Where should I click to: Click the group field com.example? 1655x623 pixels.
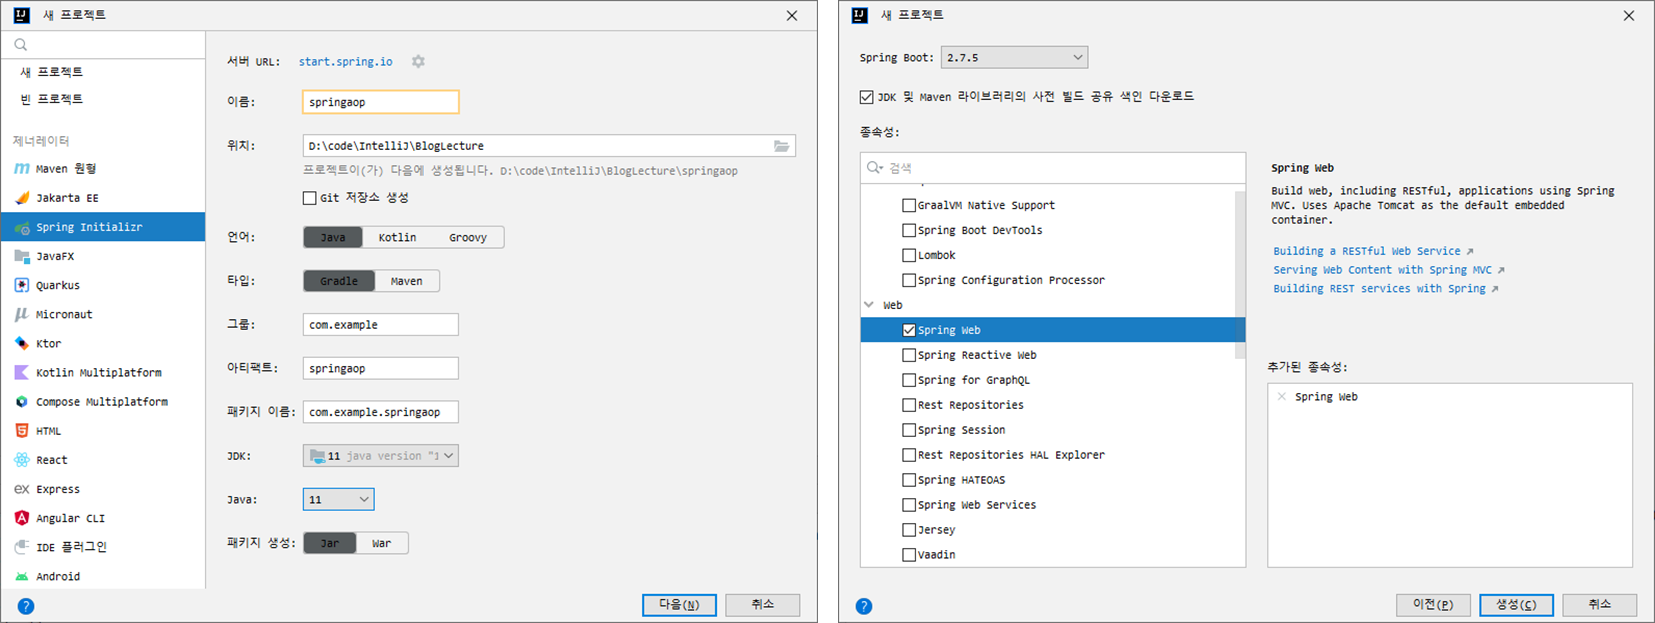tap(381, 325)
